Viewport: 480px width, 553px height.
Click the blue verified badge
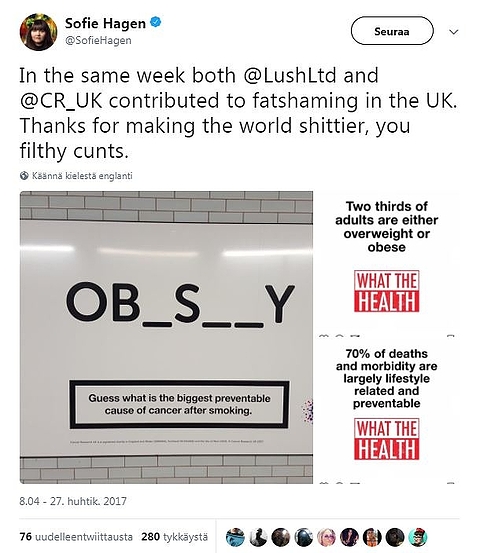(156, 22)
